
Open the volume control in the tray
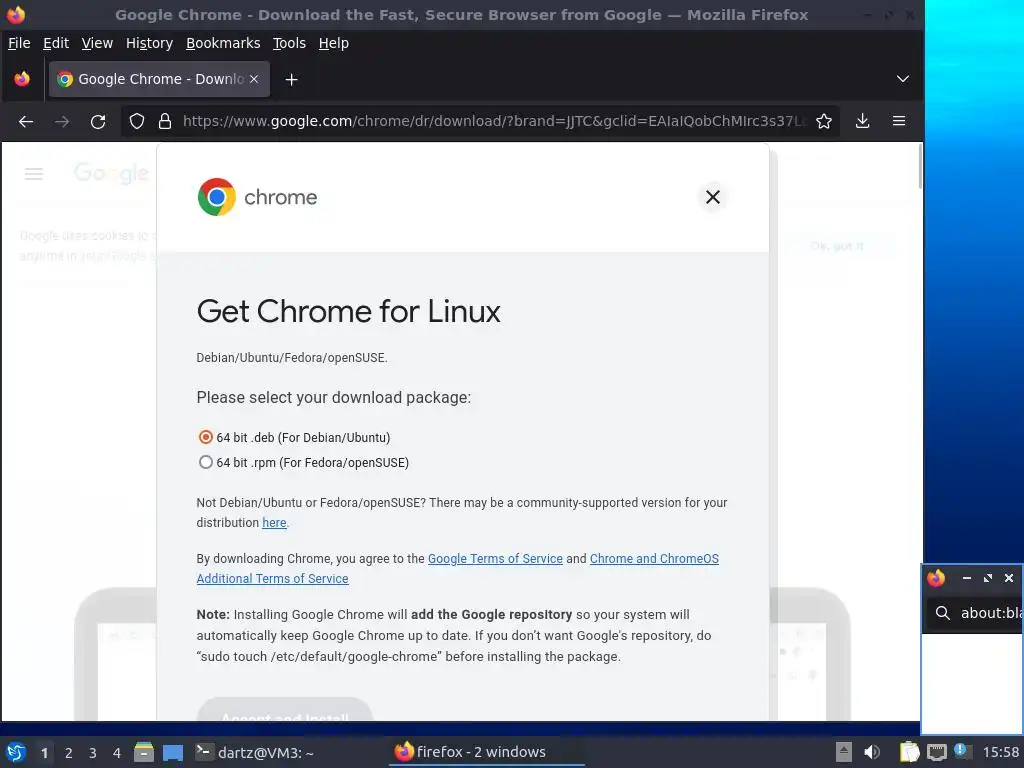point(872,752)
